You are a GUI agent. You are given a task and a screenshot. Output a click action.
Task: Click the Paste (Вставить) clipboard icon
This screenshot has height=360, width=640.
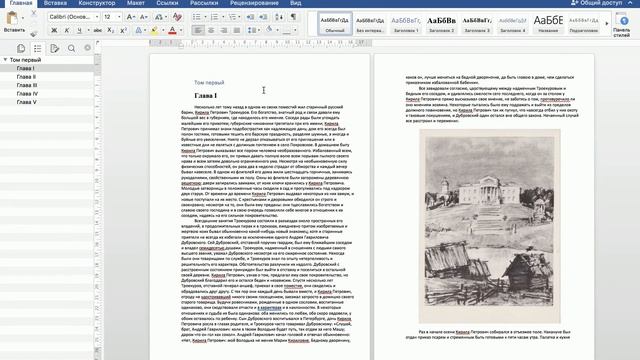click(12, 18)
